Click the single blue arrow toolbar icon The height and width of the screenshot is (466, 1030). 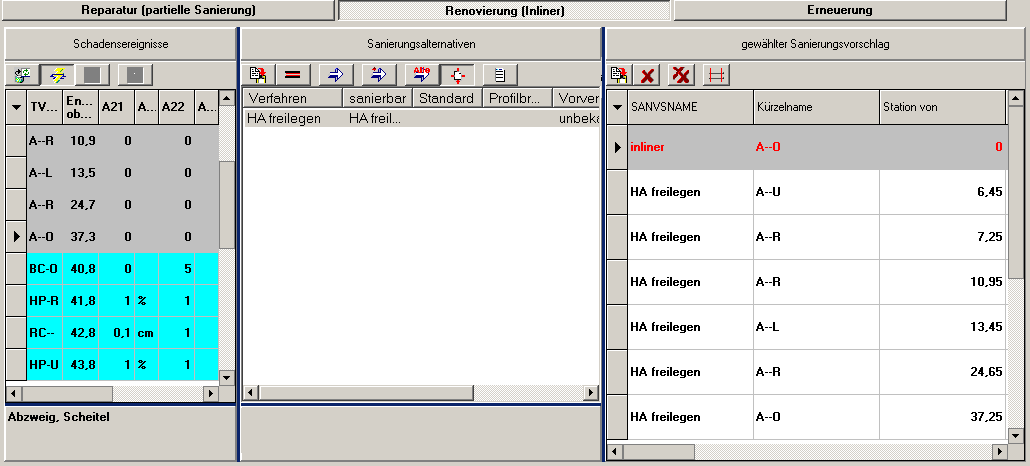pyautogui.click(x=335, y=74)
